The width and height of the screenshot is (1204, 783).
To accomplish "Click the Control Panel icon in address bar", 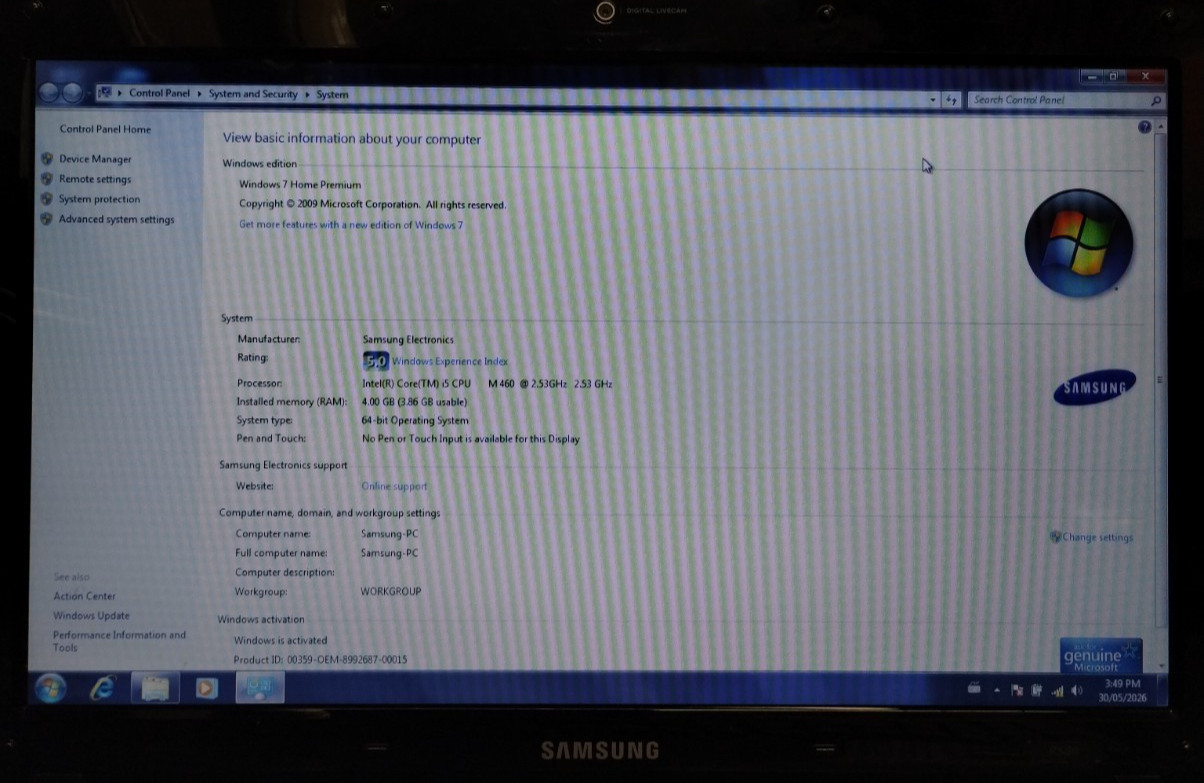I will coord(105,93).
